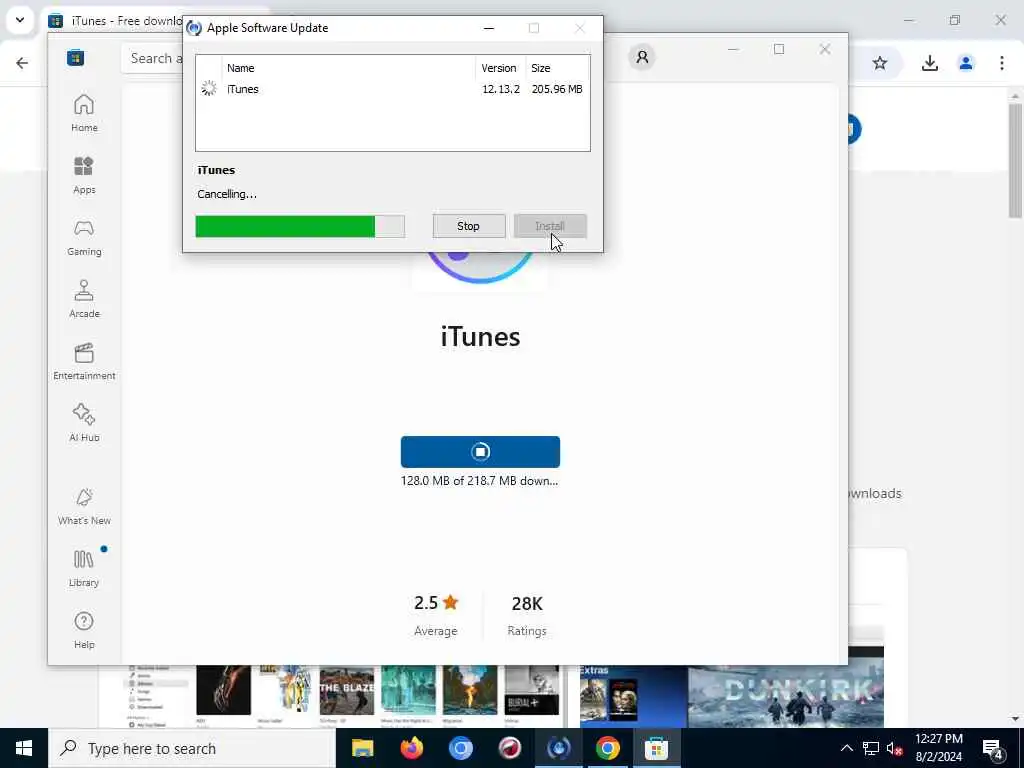The width and height of the screenshot is (1024, 768).
Task: Click the update progress bar
Action: click(x=300, y=227)
